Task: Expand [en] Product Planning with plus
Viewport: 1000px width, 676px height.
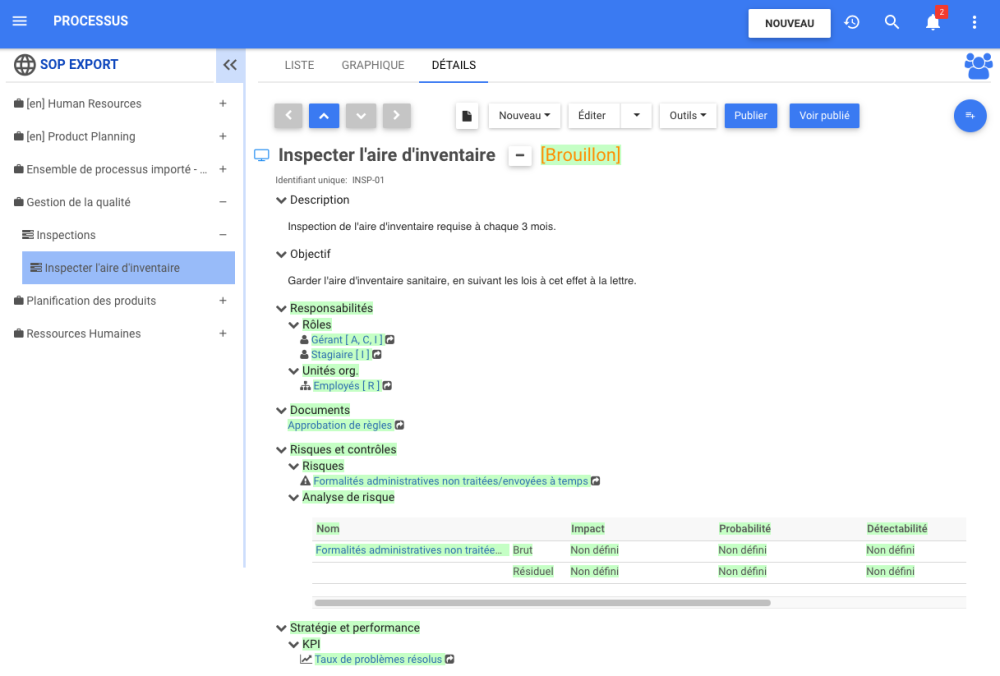Action: 223,136
